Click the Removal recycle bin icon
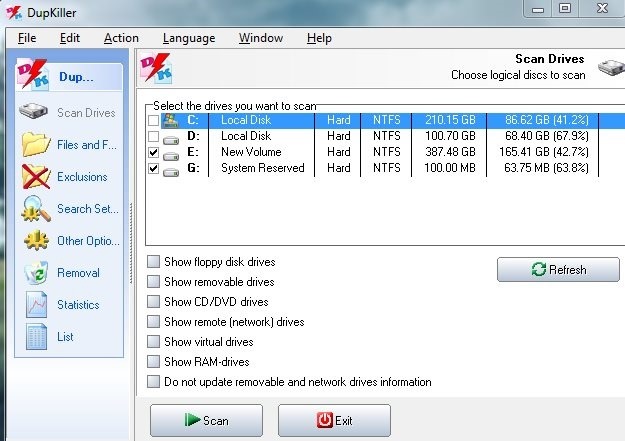The width and height of the screenshot is (625, 441). (x=36, y=272)
